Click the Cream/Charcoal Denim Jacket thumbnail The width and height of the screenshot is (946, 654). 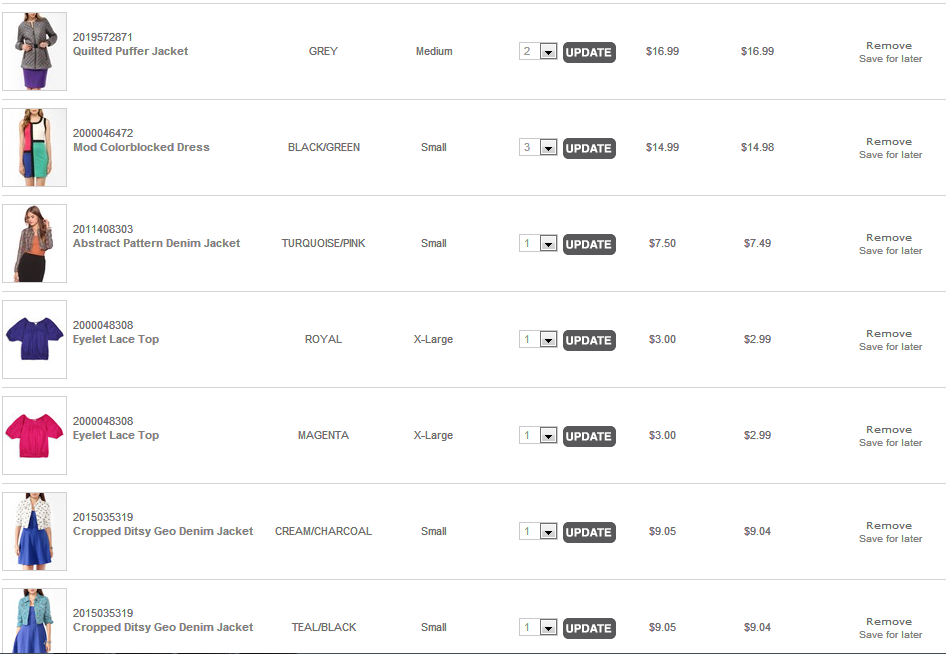(x=34, y=531)
